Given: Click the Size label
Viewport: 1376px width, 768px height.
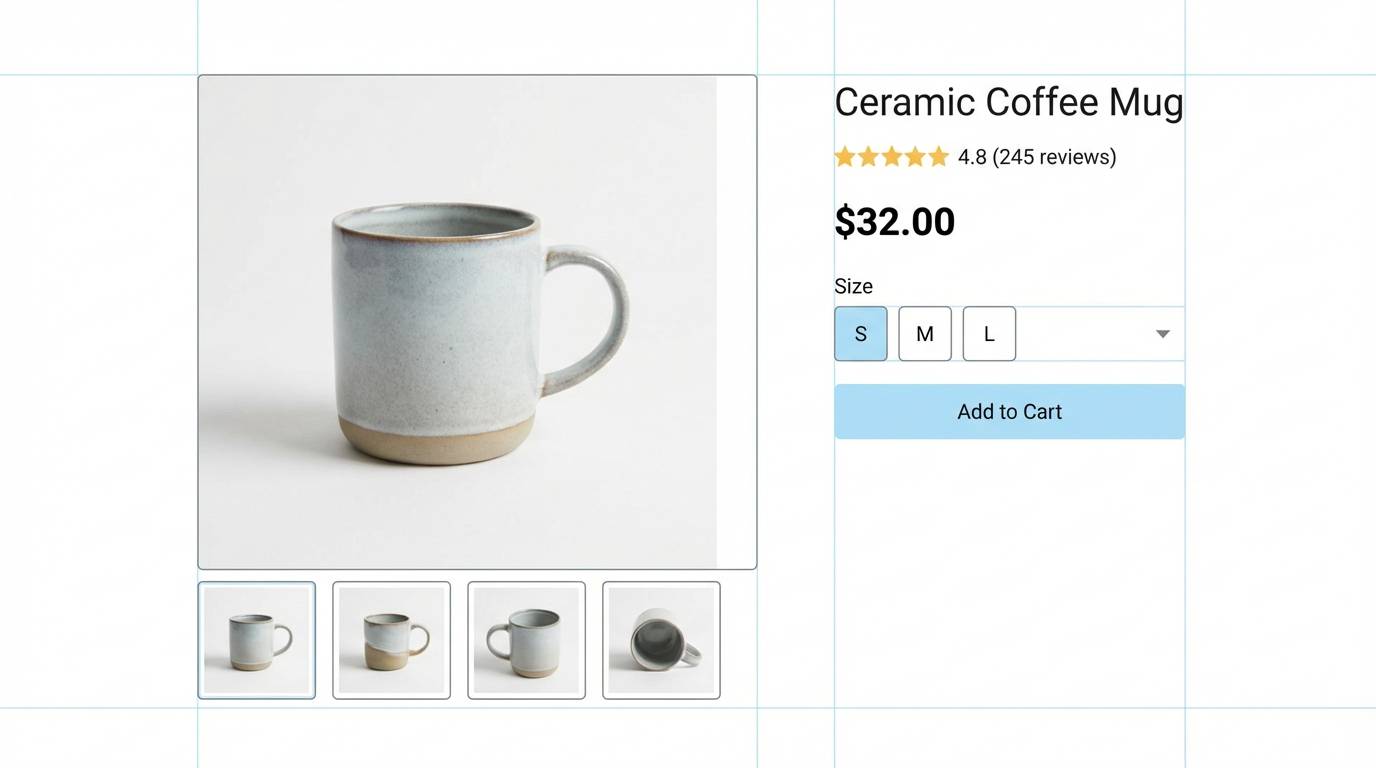Looking at the screenshot, I should [853, 286].
